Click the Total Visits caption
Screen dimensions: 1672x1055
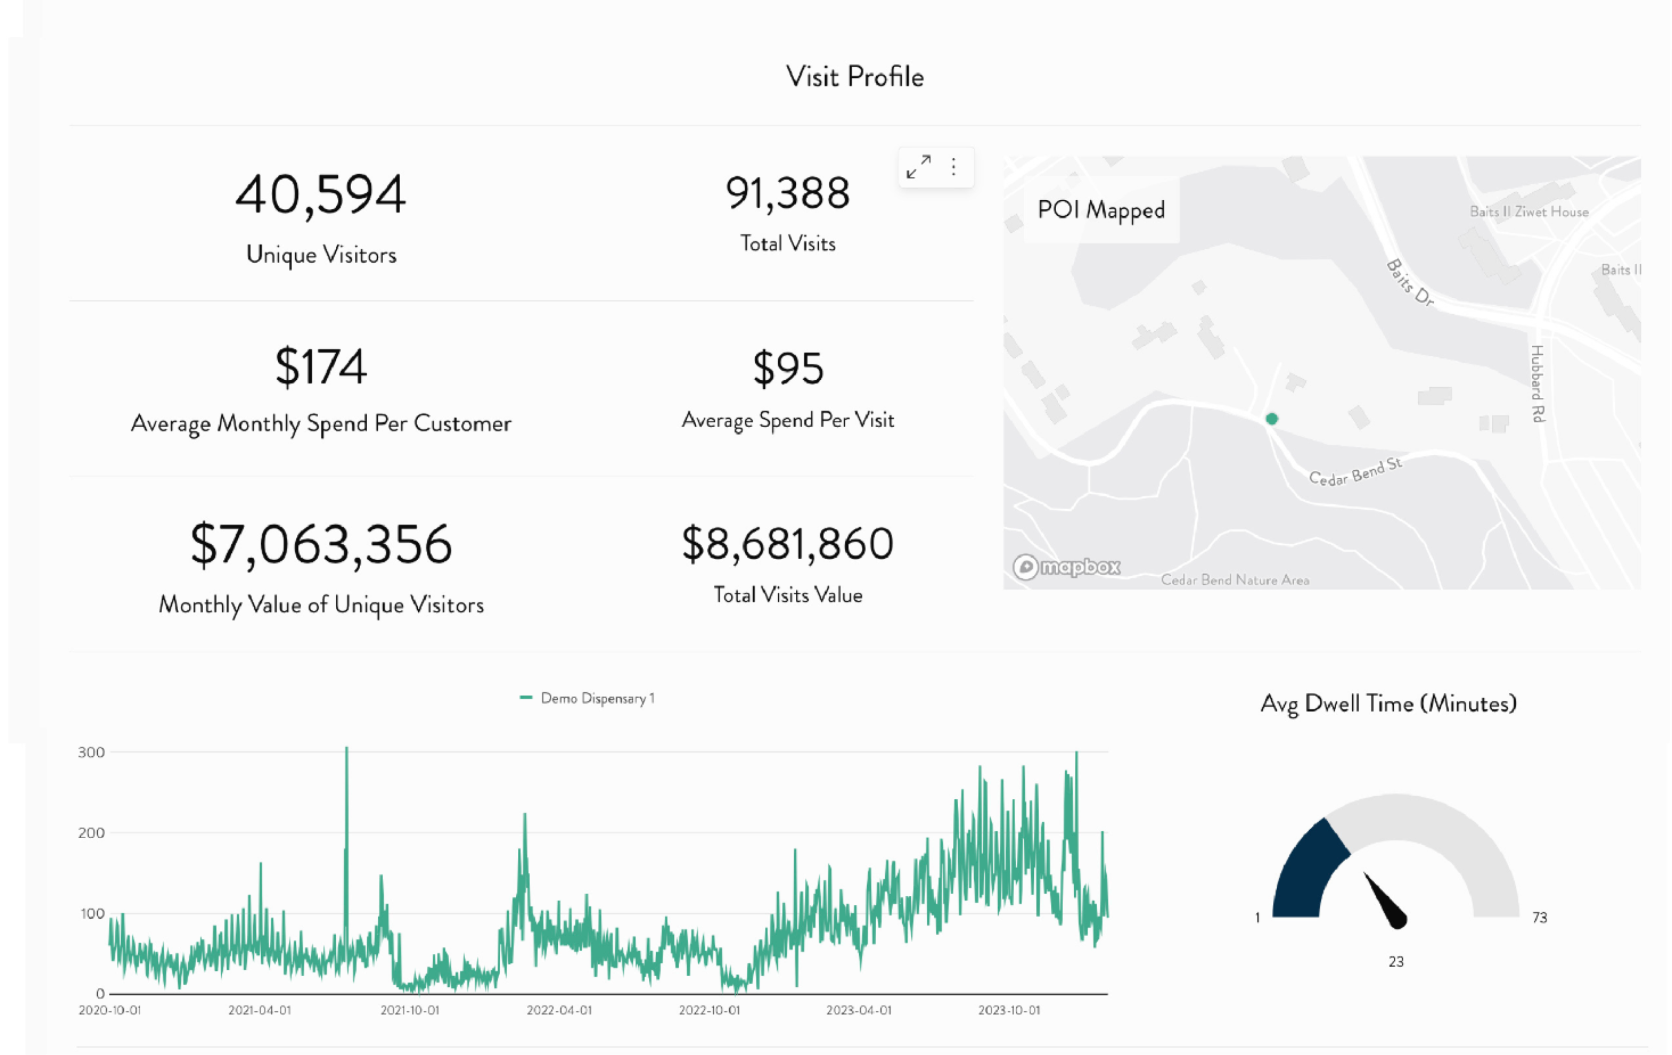tap(788, 243)
